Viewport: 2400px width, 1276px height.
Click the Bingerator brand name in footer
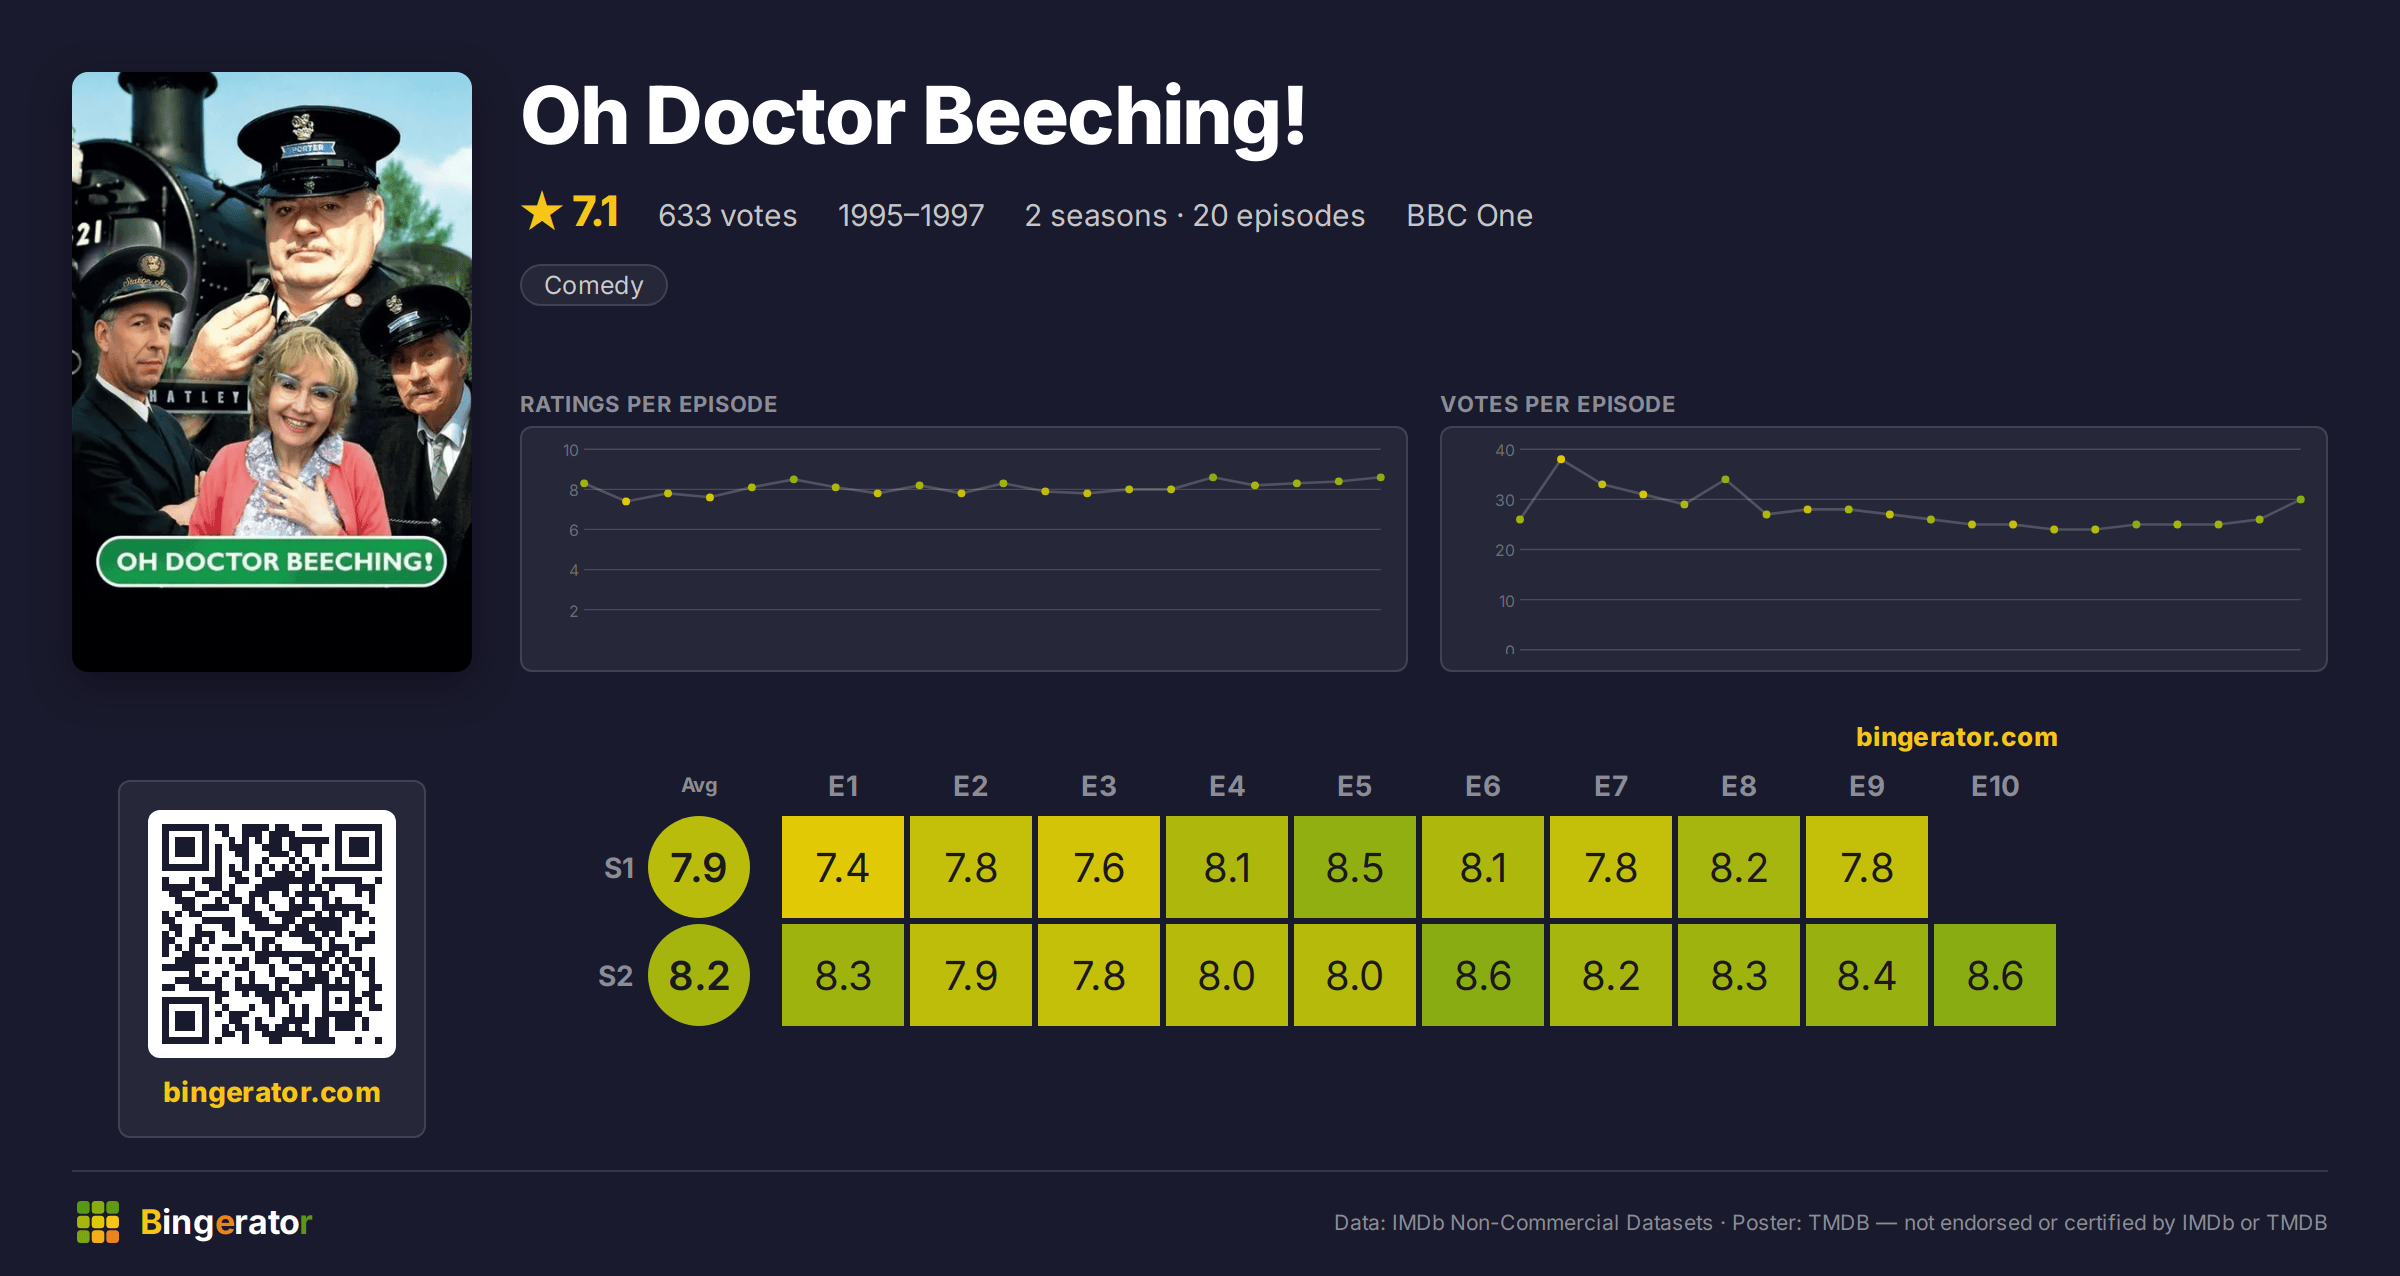[x=226, y=1222]
